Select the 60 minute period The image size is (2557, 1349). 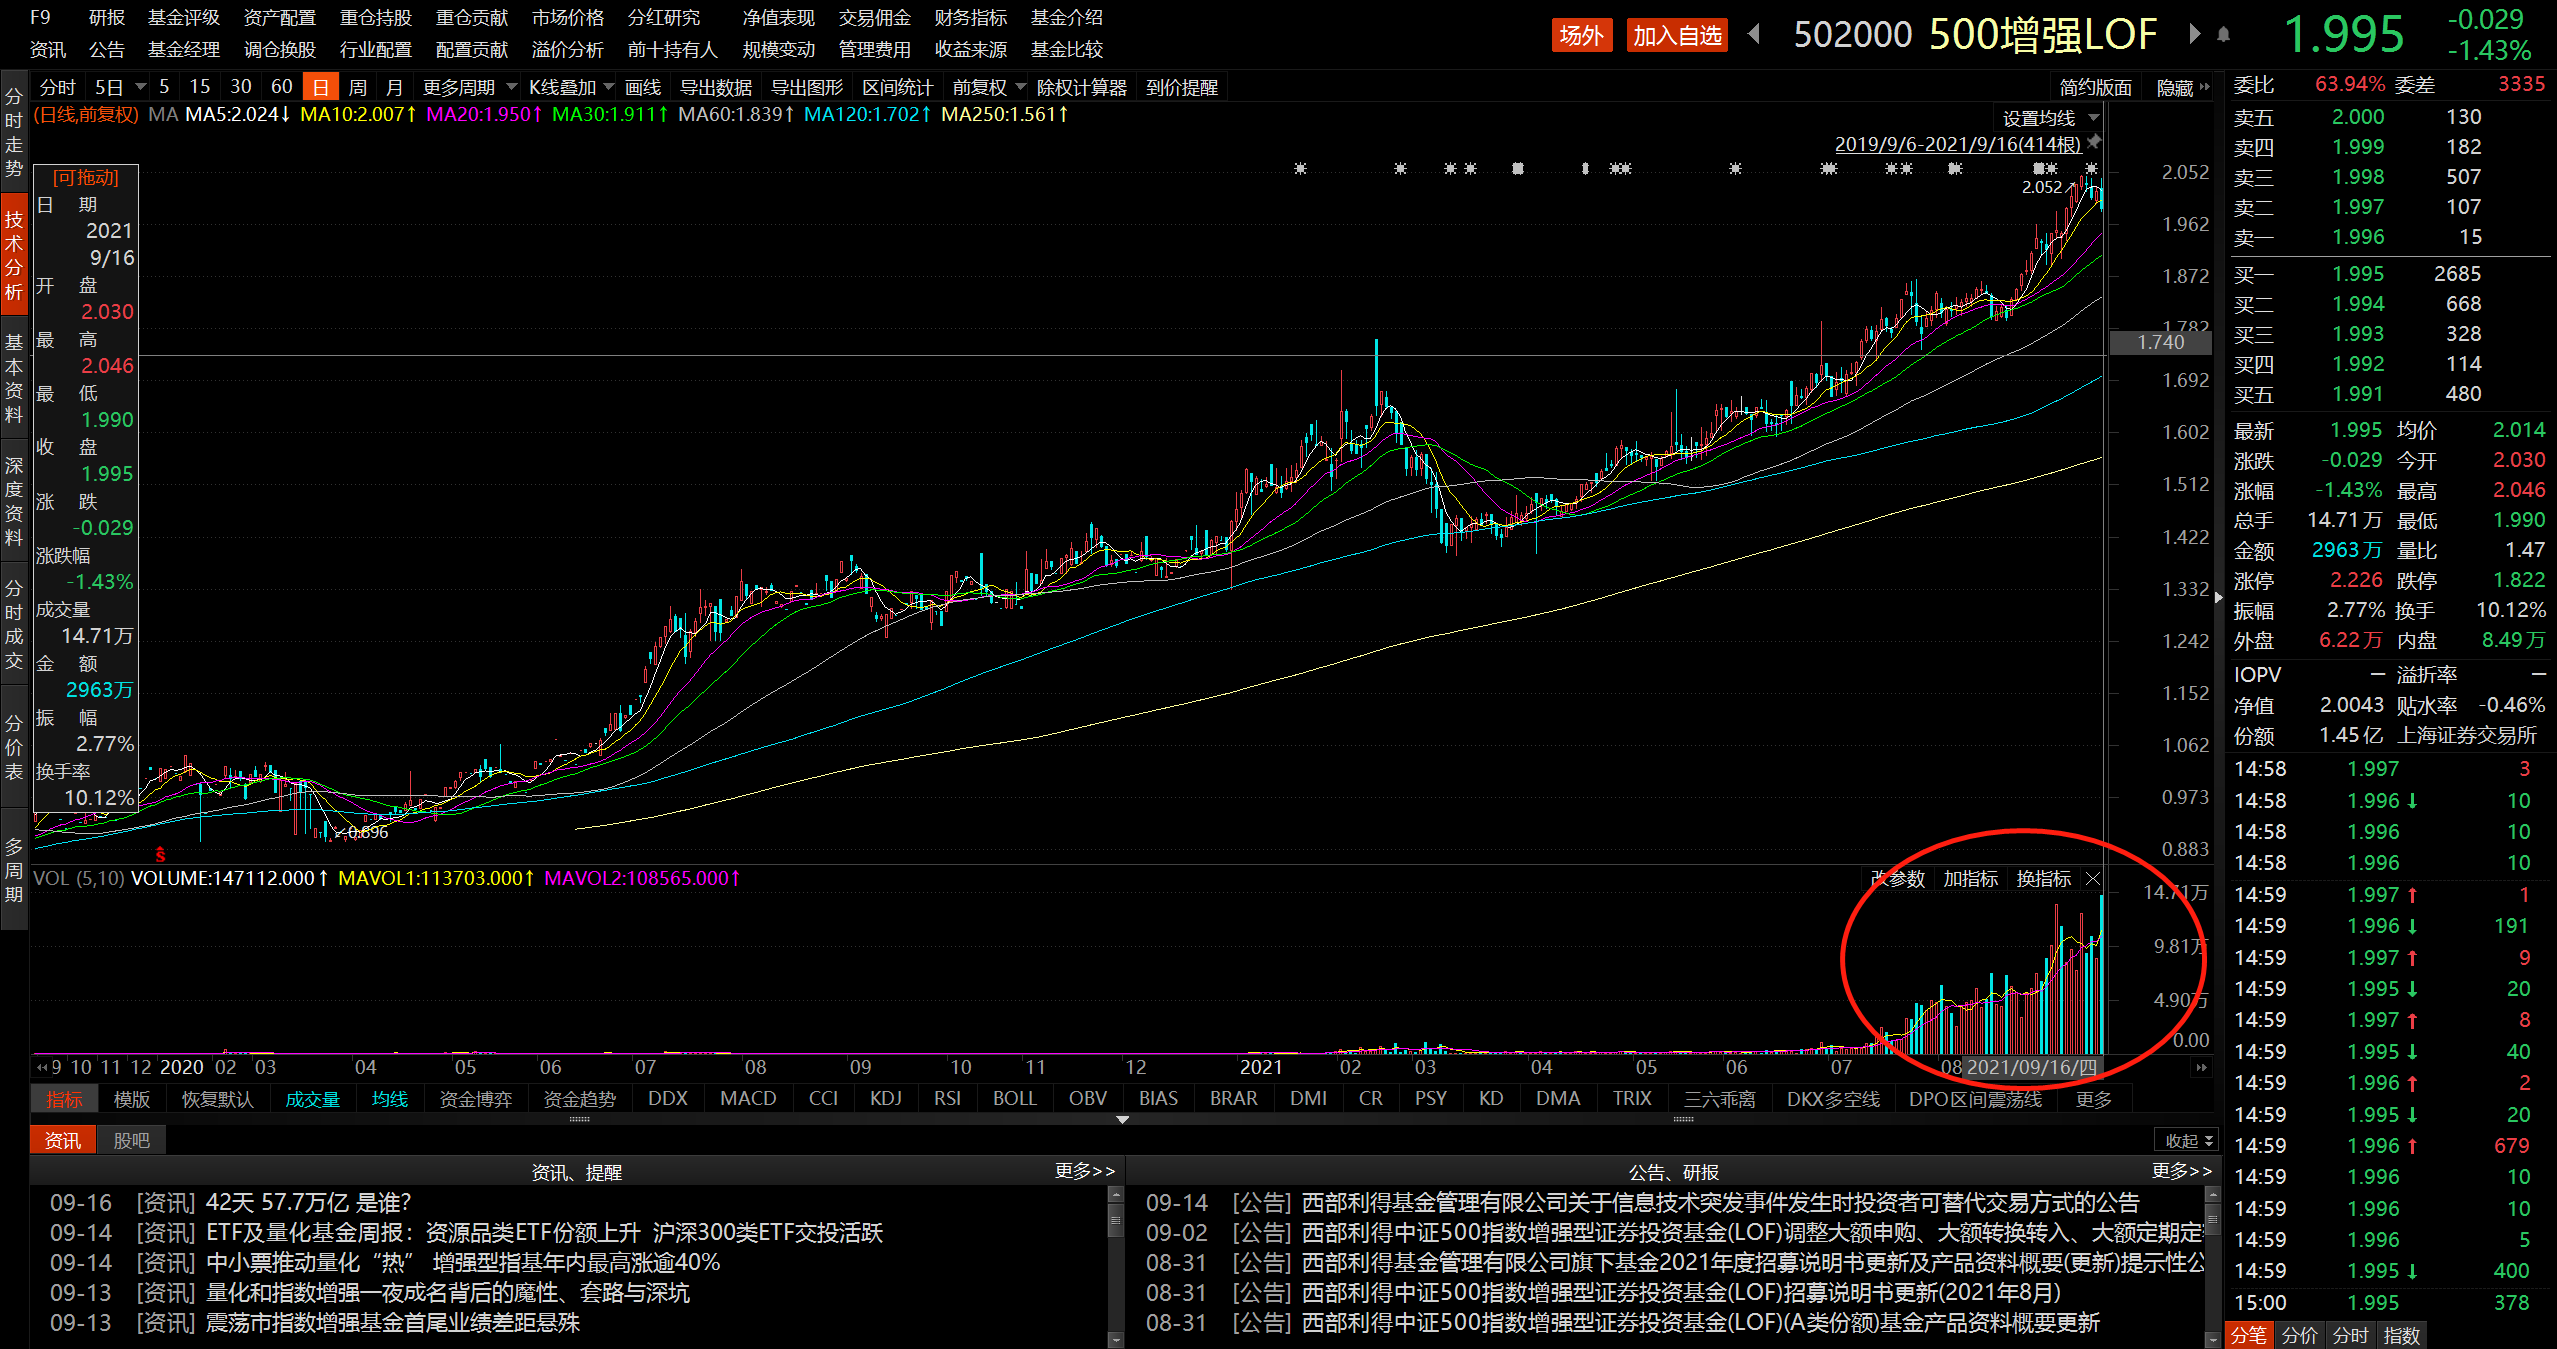click(282, 87)
